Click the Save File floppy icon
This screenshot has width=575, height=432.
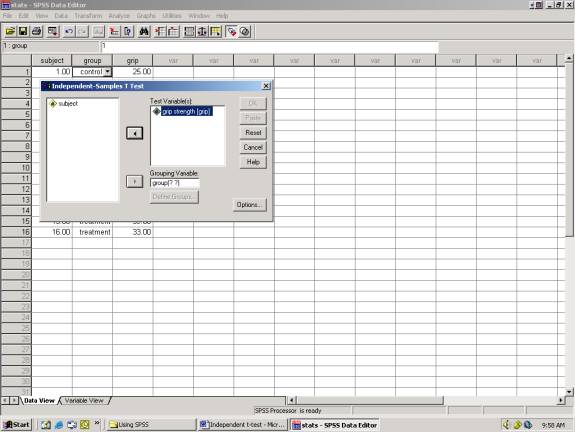tap(23, 32)
